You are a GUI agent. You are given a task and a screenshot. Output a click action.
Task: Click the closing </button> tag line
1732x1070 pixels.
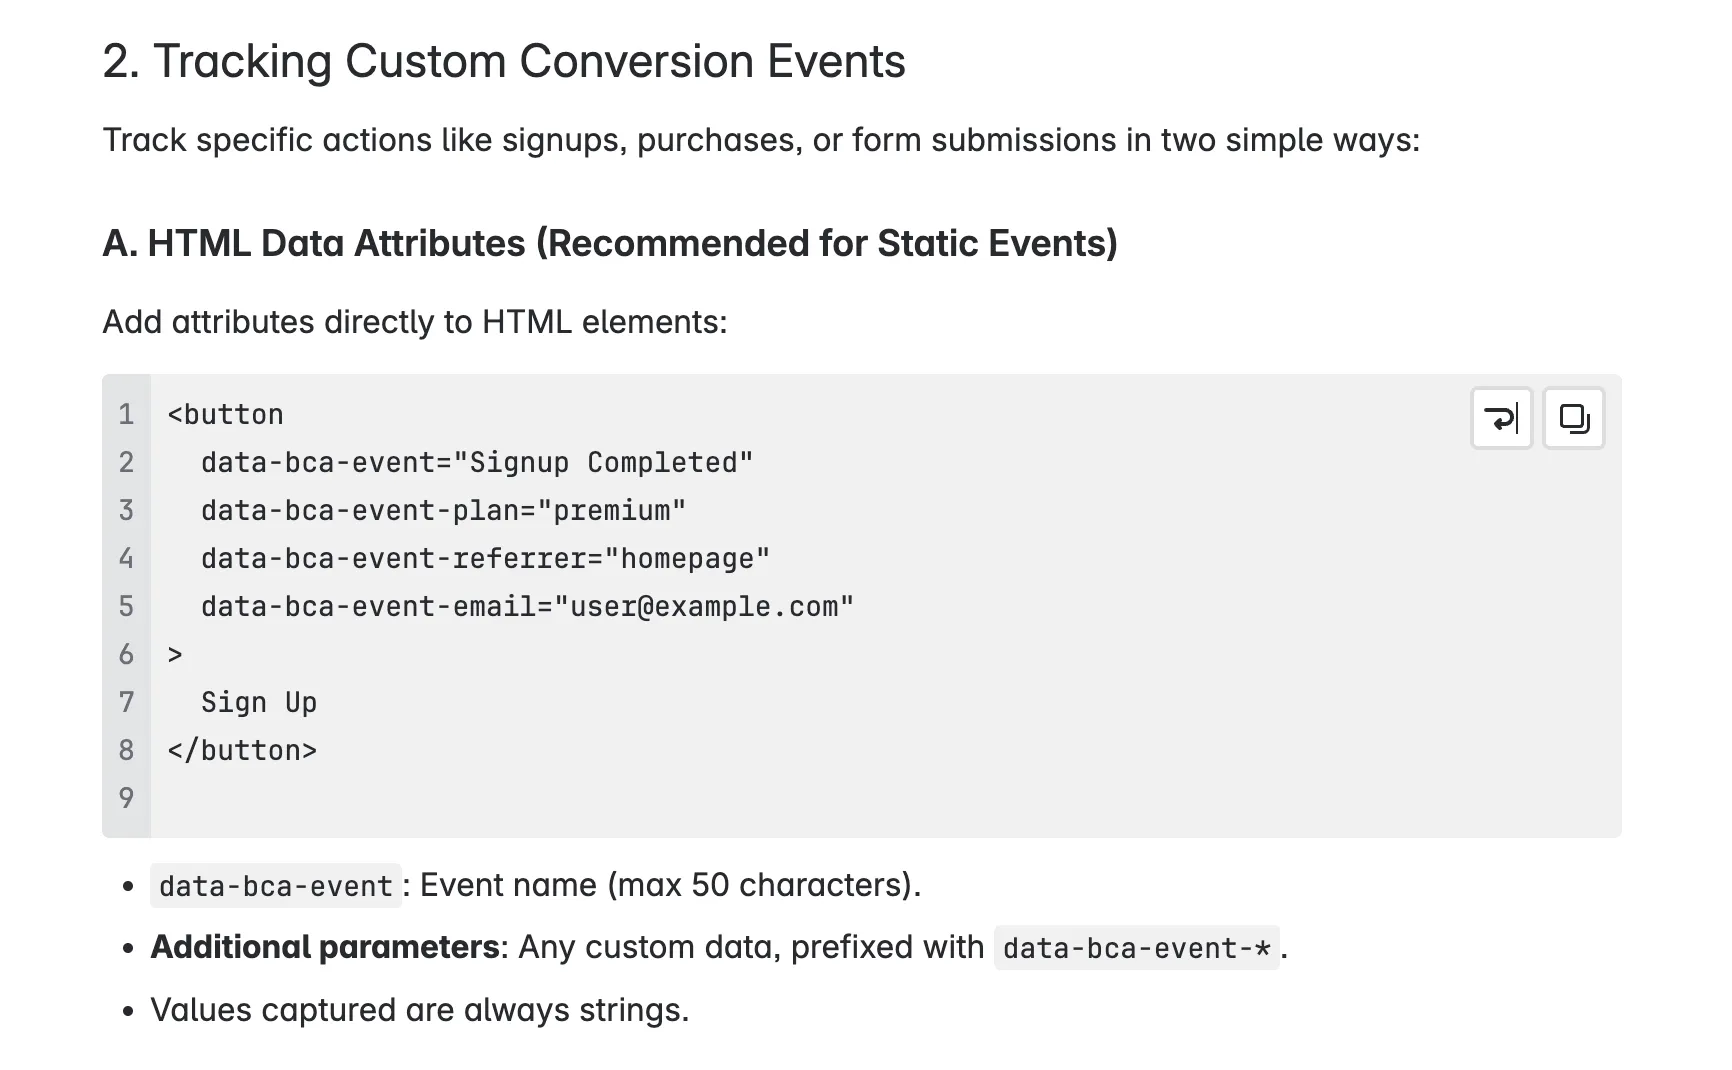pos(242,750)
